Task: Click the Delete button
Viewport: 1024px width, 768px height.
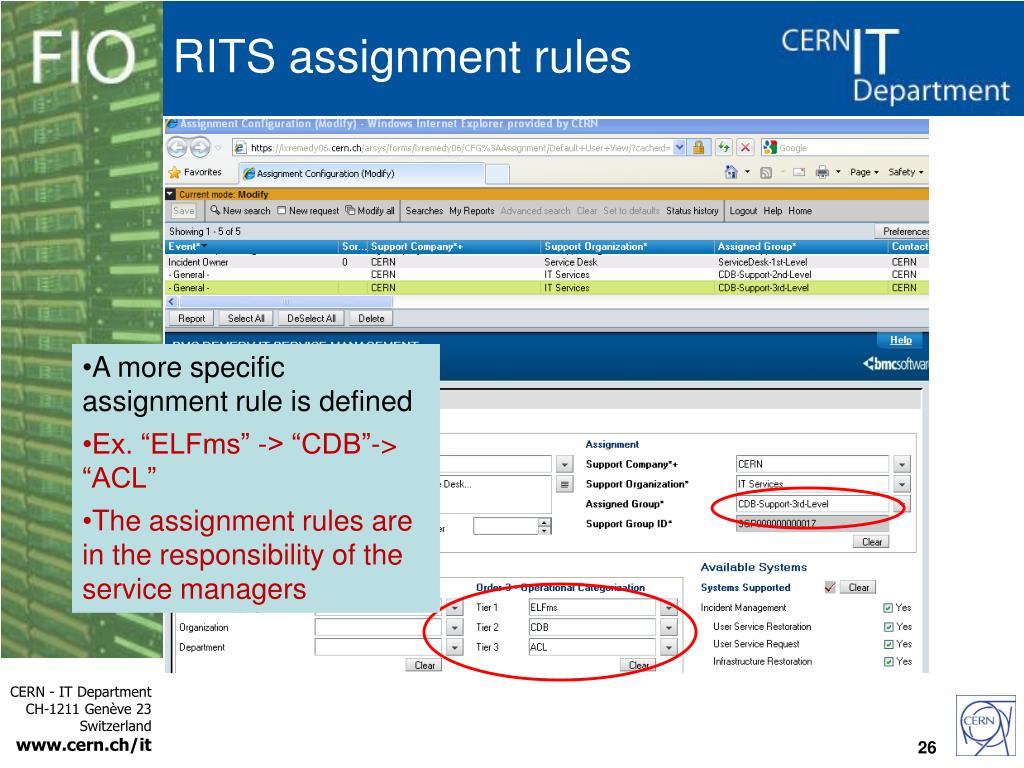Action: (x=371, y=319)
